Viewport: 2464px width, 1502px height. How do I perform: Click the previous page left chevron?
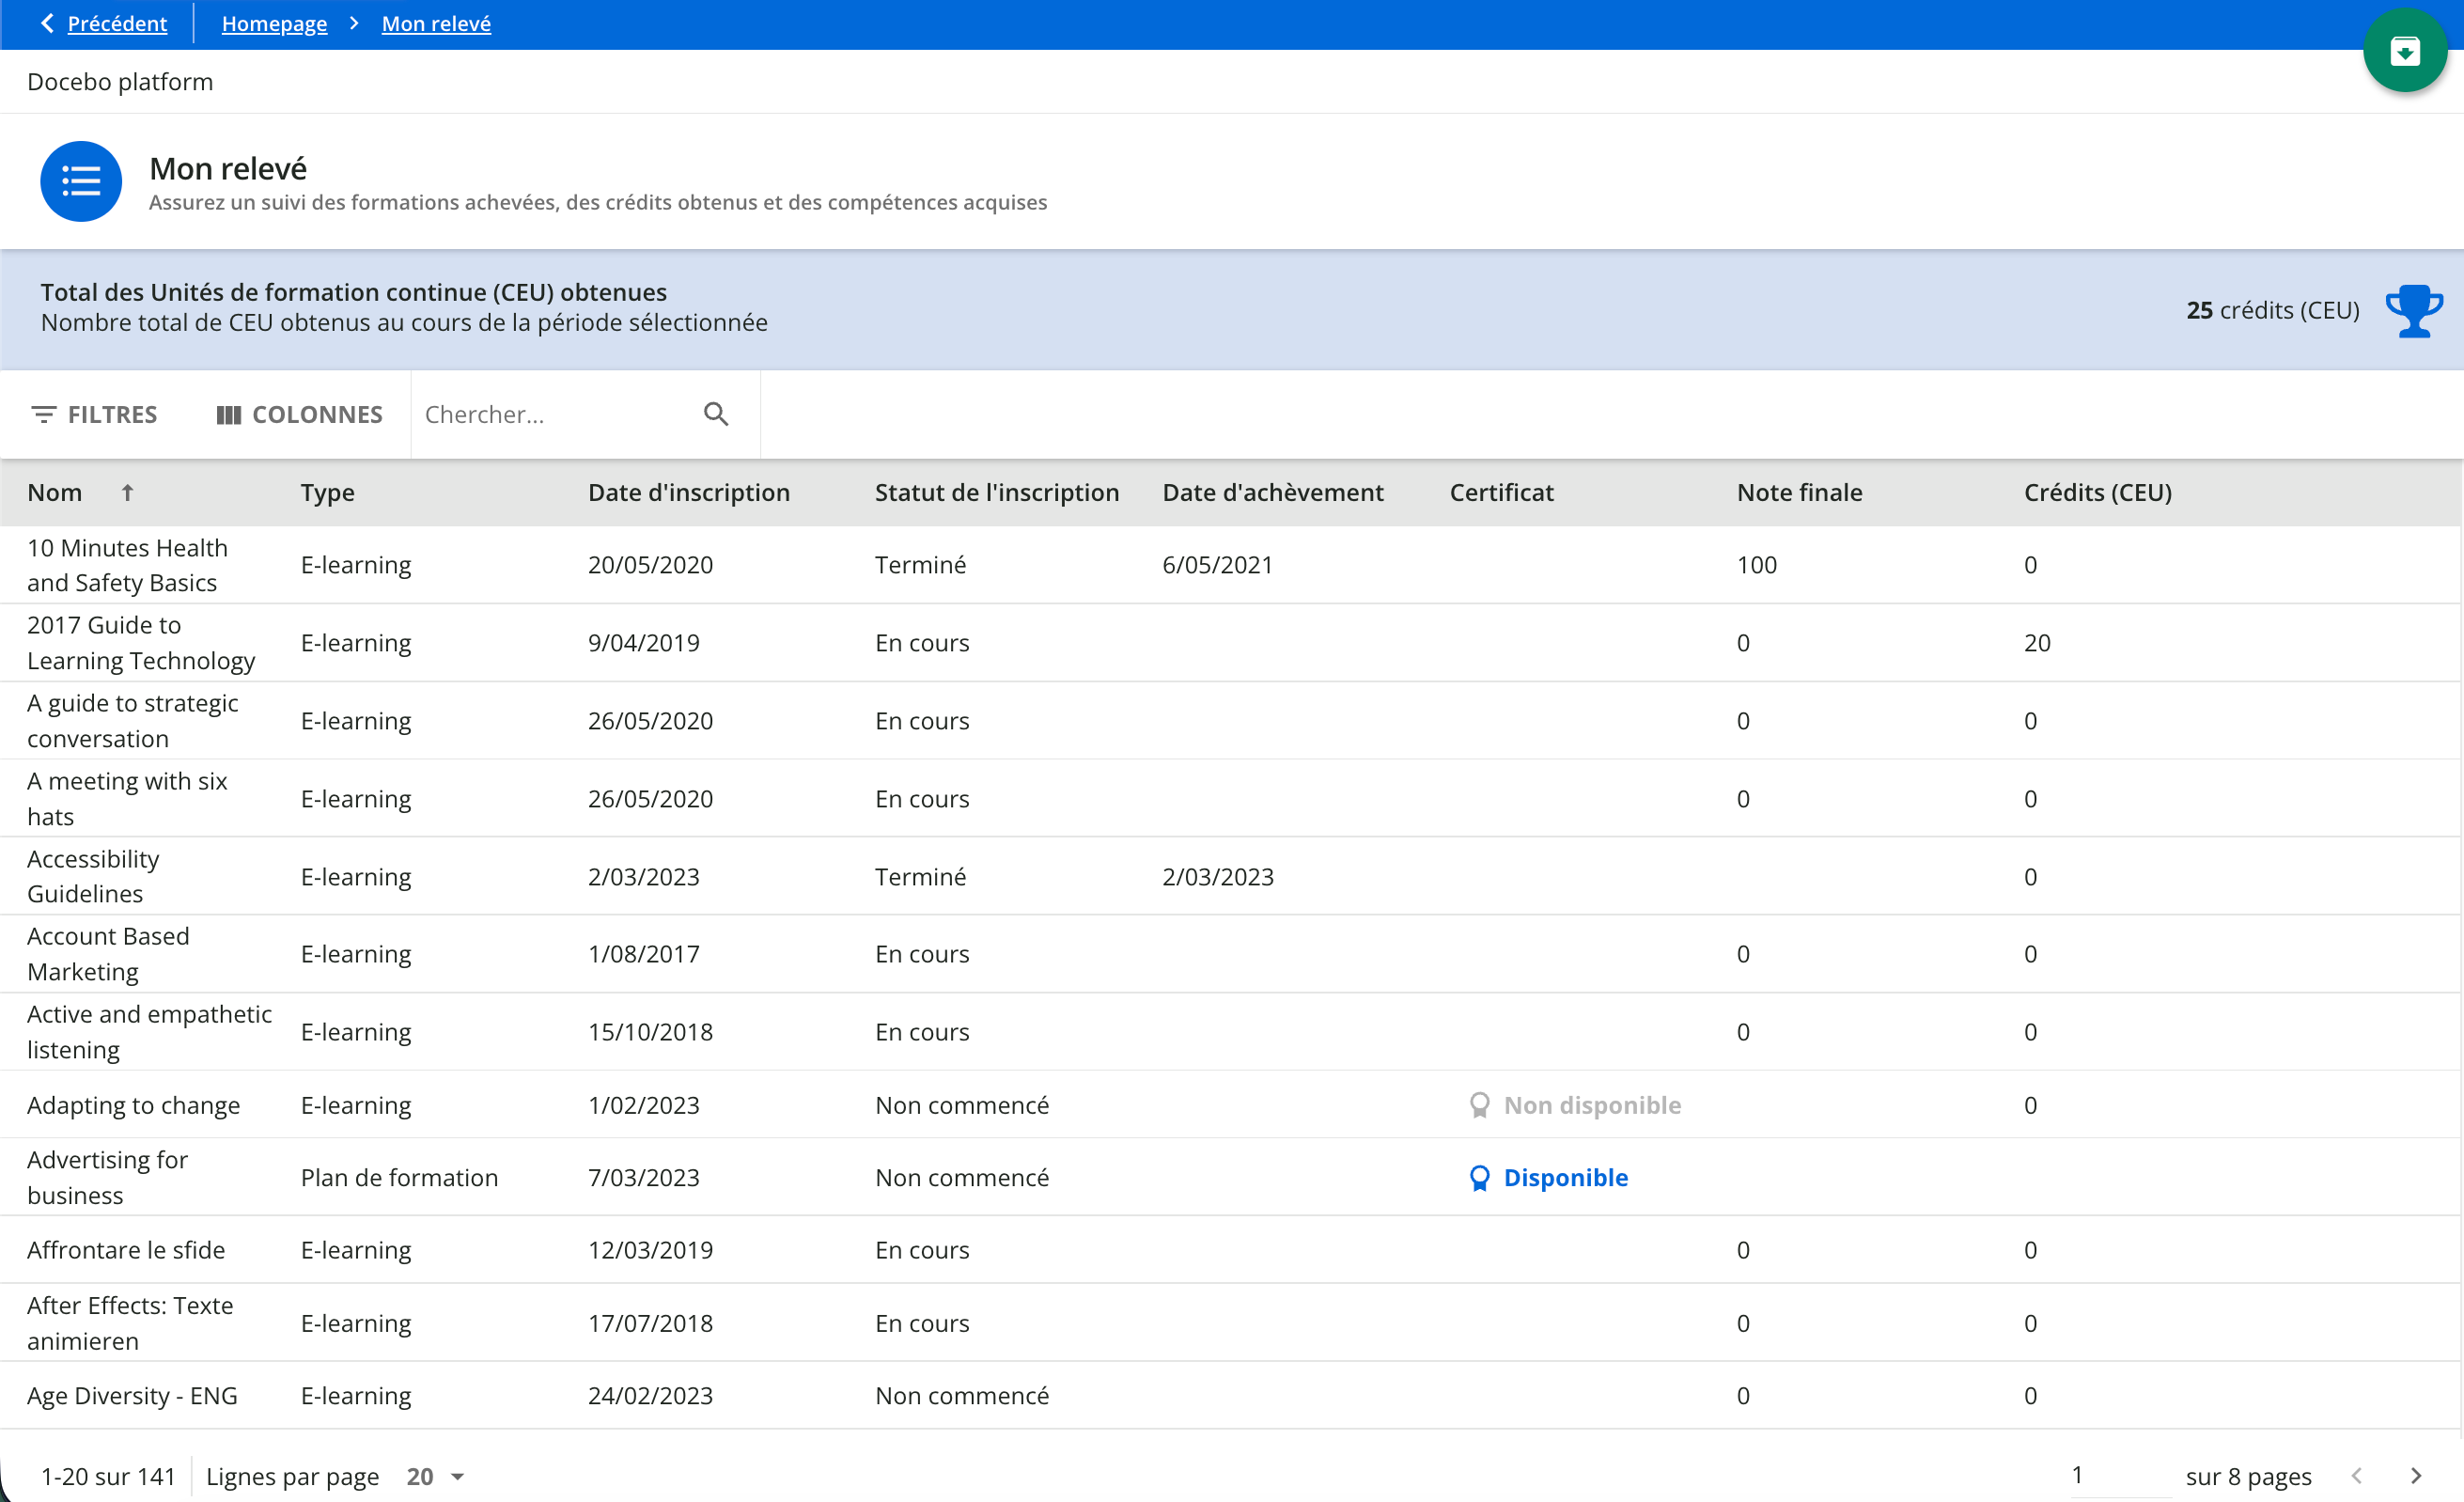tap(2358, 1476)
